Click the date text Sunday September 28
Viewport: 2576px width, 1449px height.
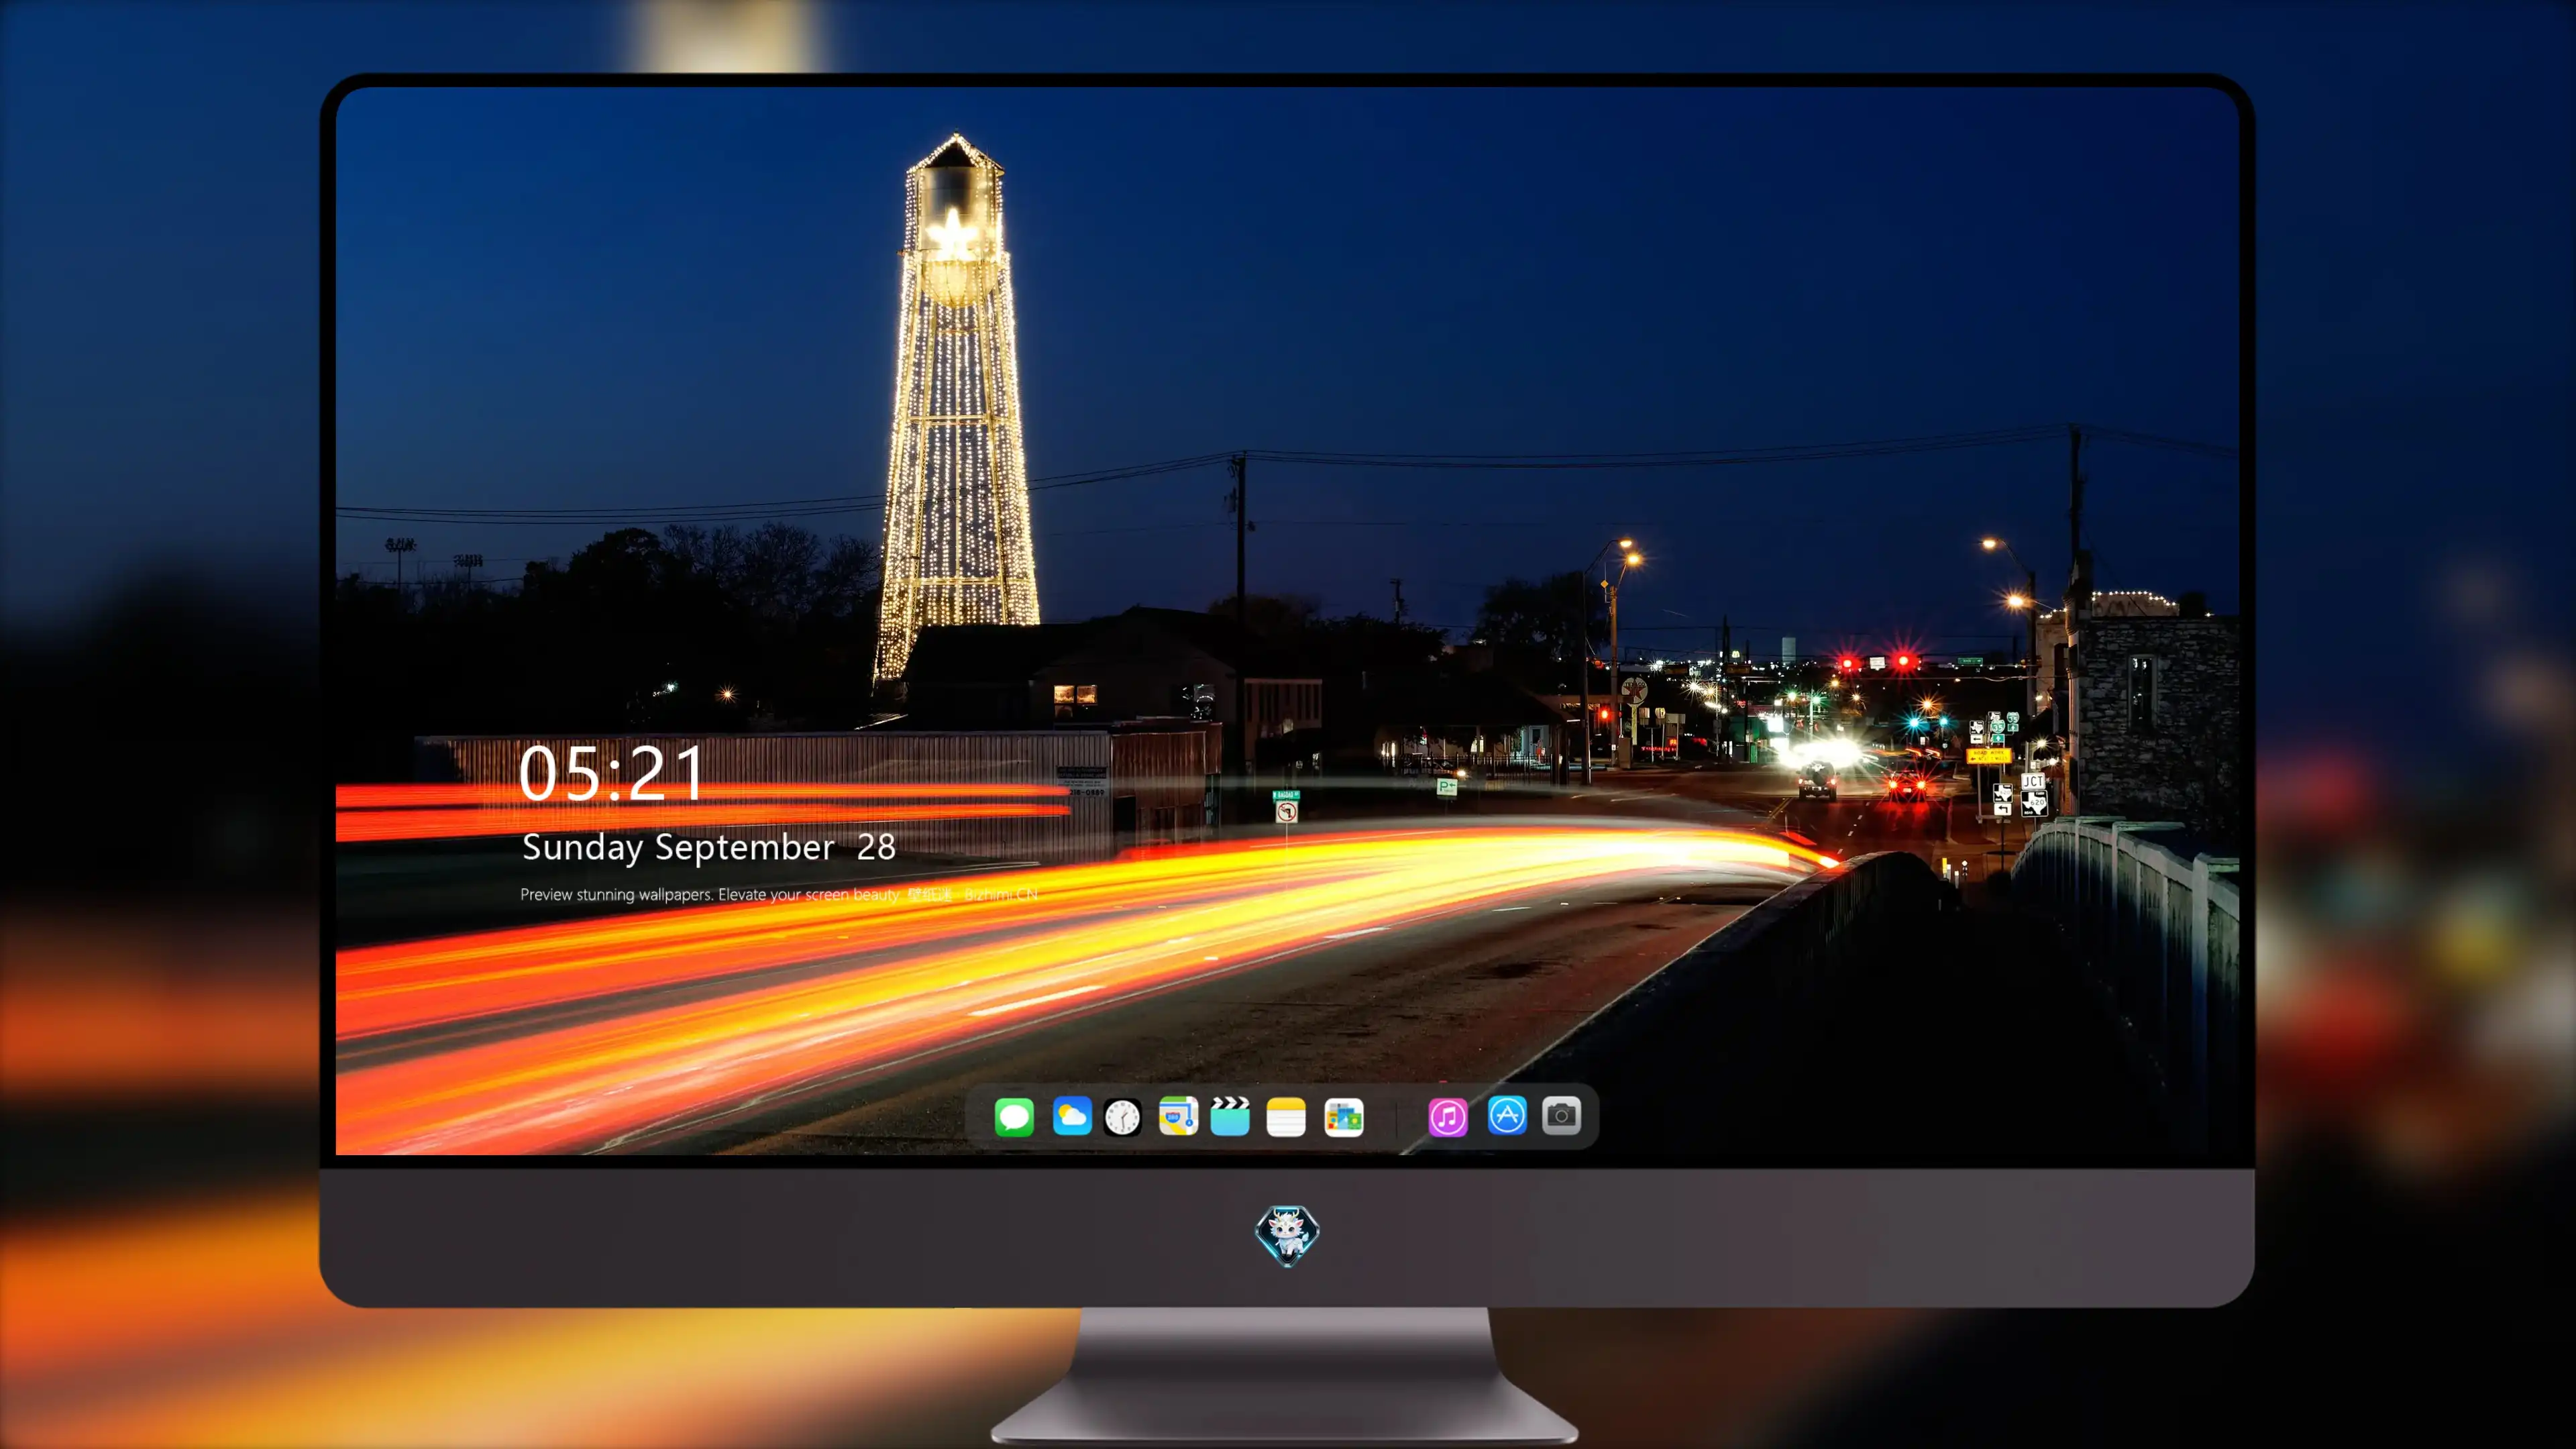(x=708, y=847)
